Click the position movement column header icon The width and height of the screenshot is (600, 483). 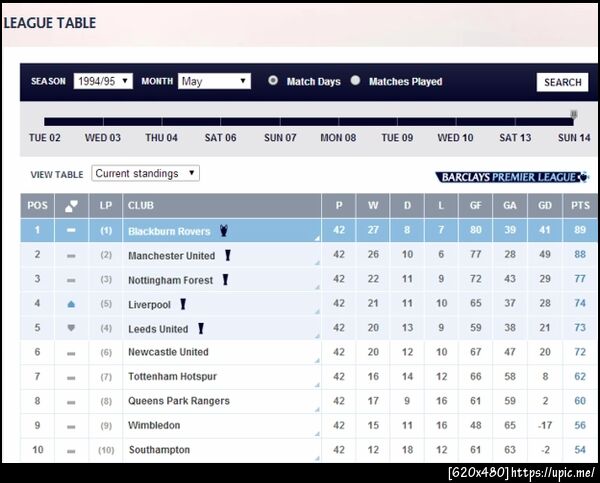tap(71, 206)
